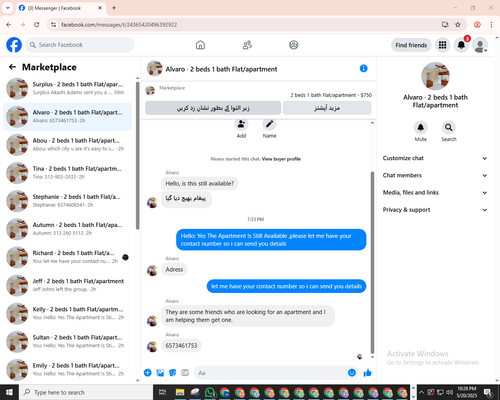Open the Facebook logo home link

pos(14,45)
